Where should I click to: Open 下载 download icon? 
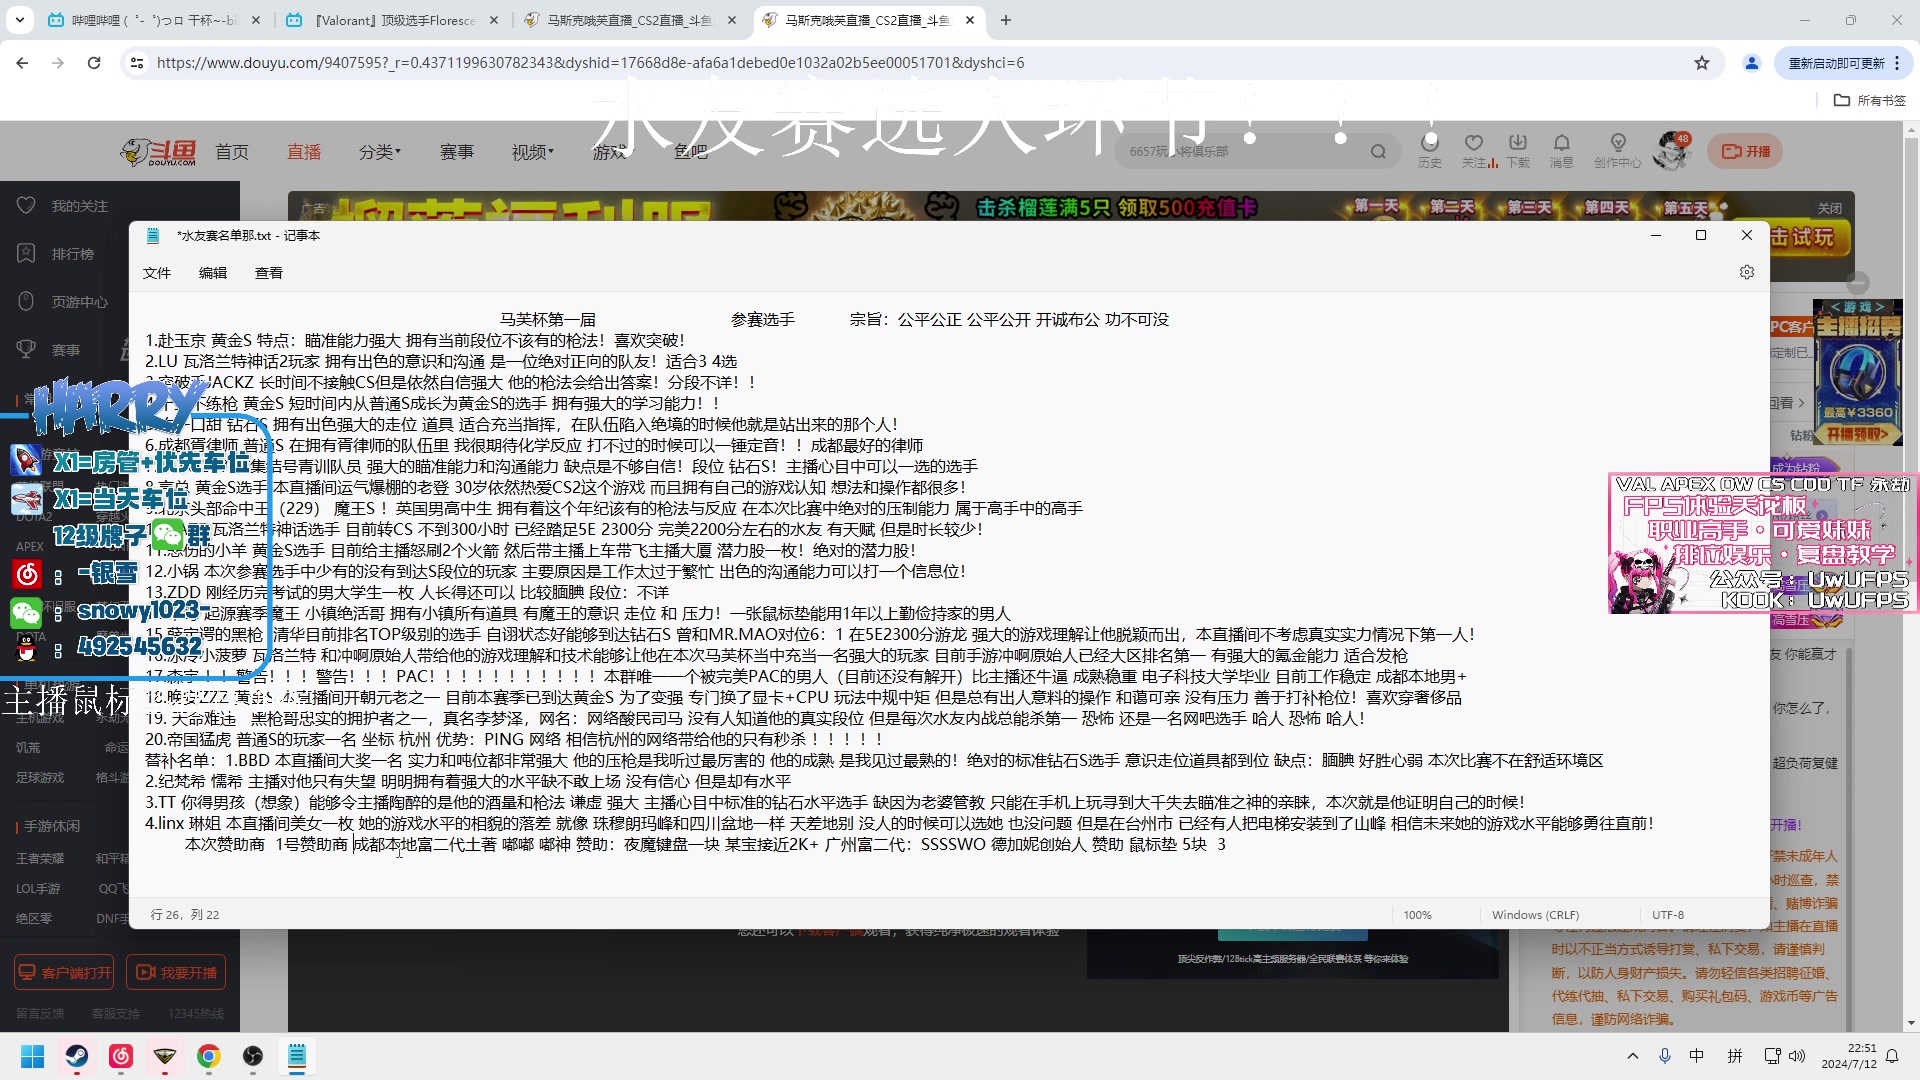click(x=1518, y=151)
